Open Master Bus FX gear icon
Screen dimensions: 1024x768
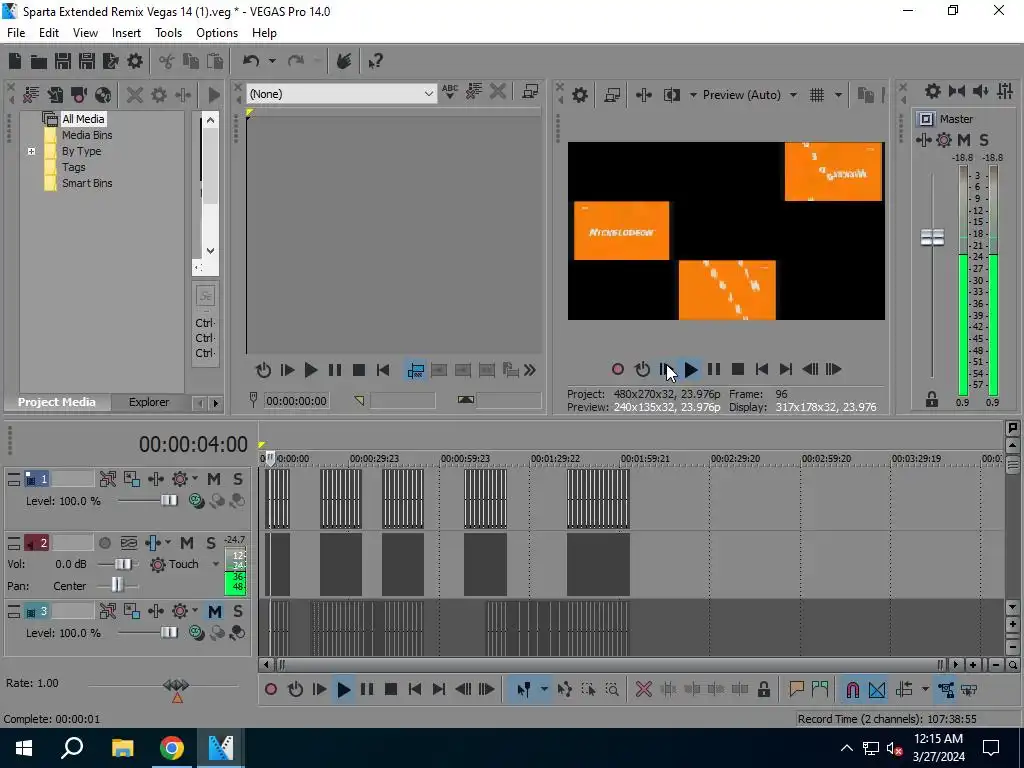(x=944, y=140)
